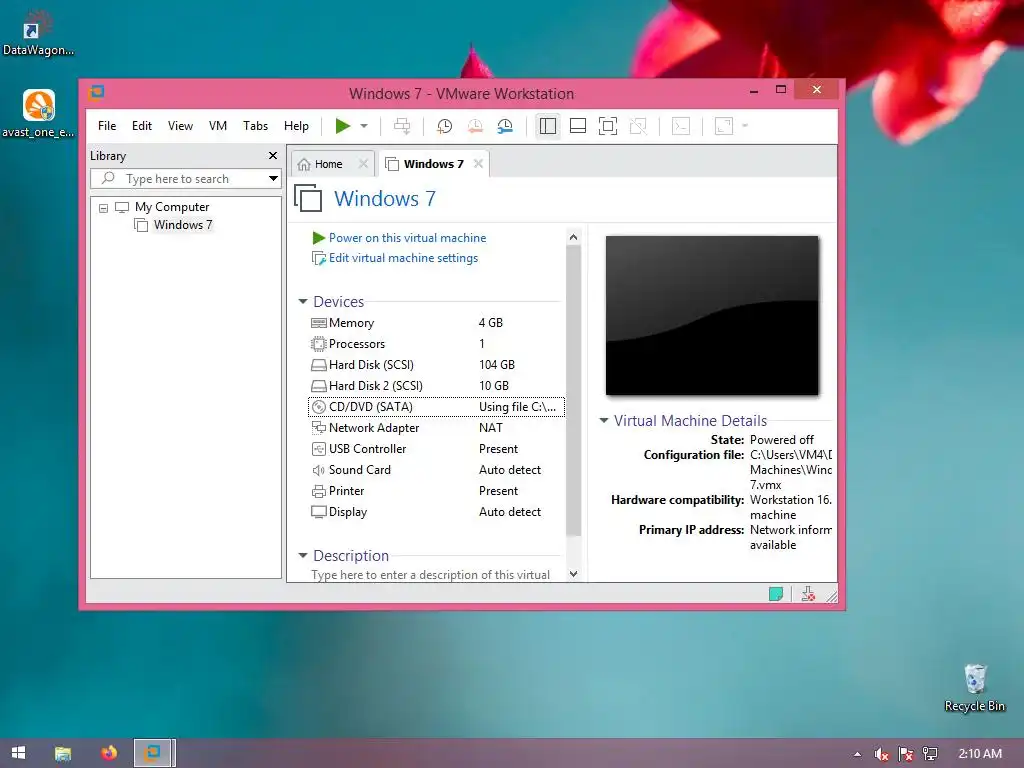Open the View menu

(x=180, y=126)
